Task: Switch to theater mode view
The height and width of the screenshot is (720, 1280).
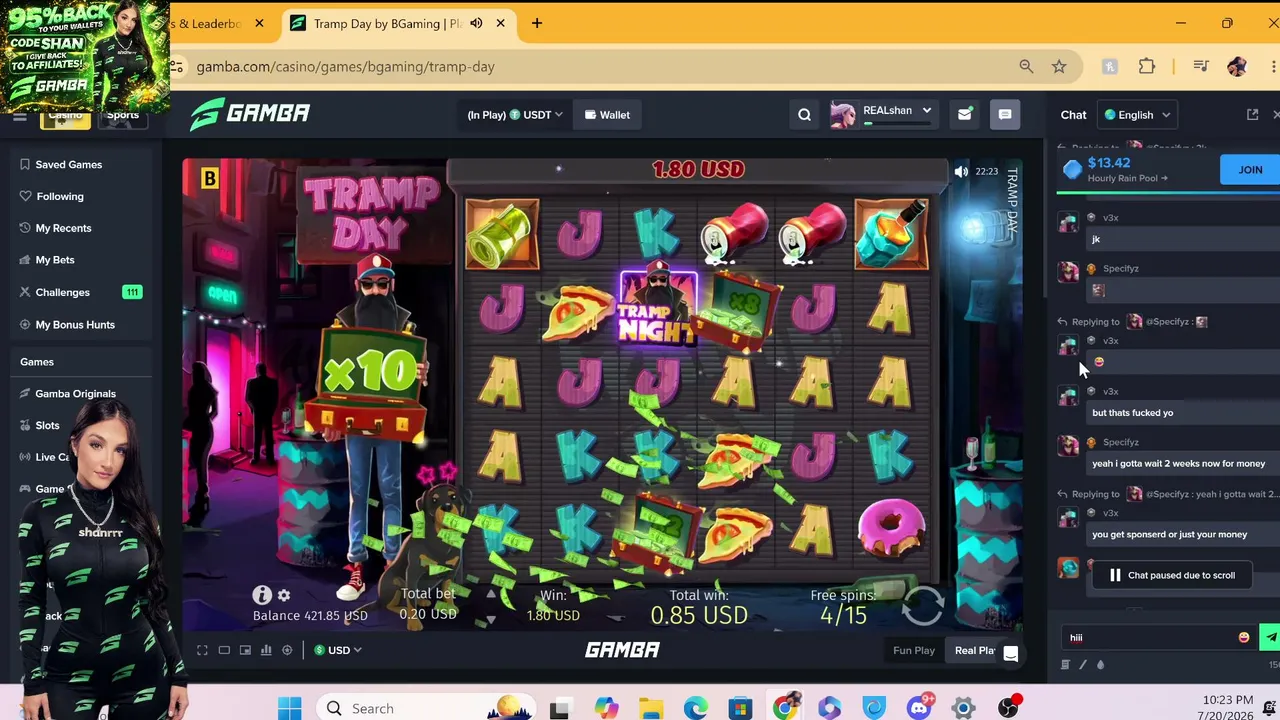Action: [x=224, y=650]
